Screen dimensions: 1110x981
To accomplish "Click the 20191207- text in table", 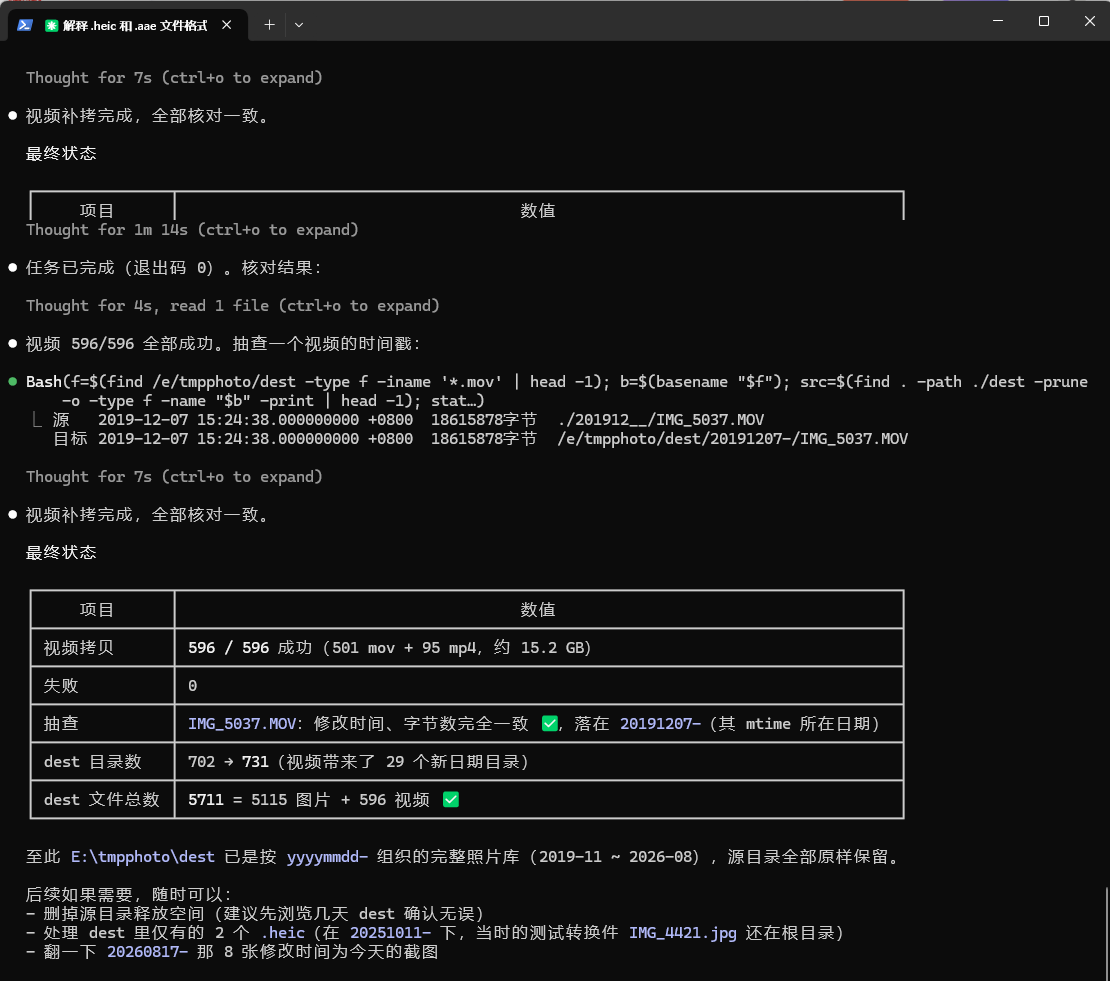I will point(660,723).
